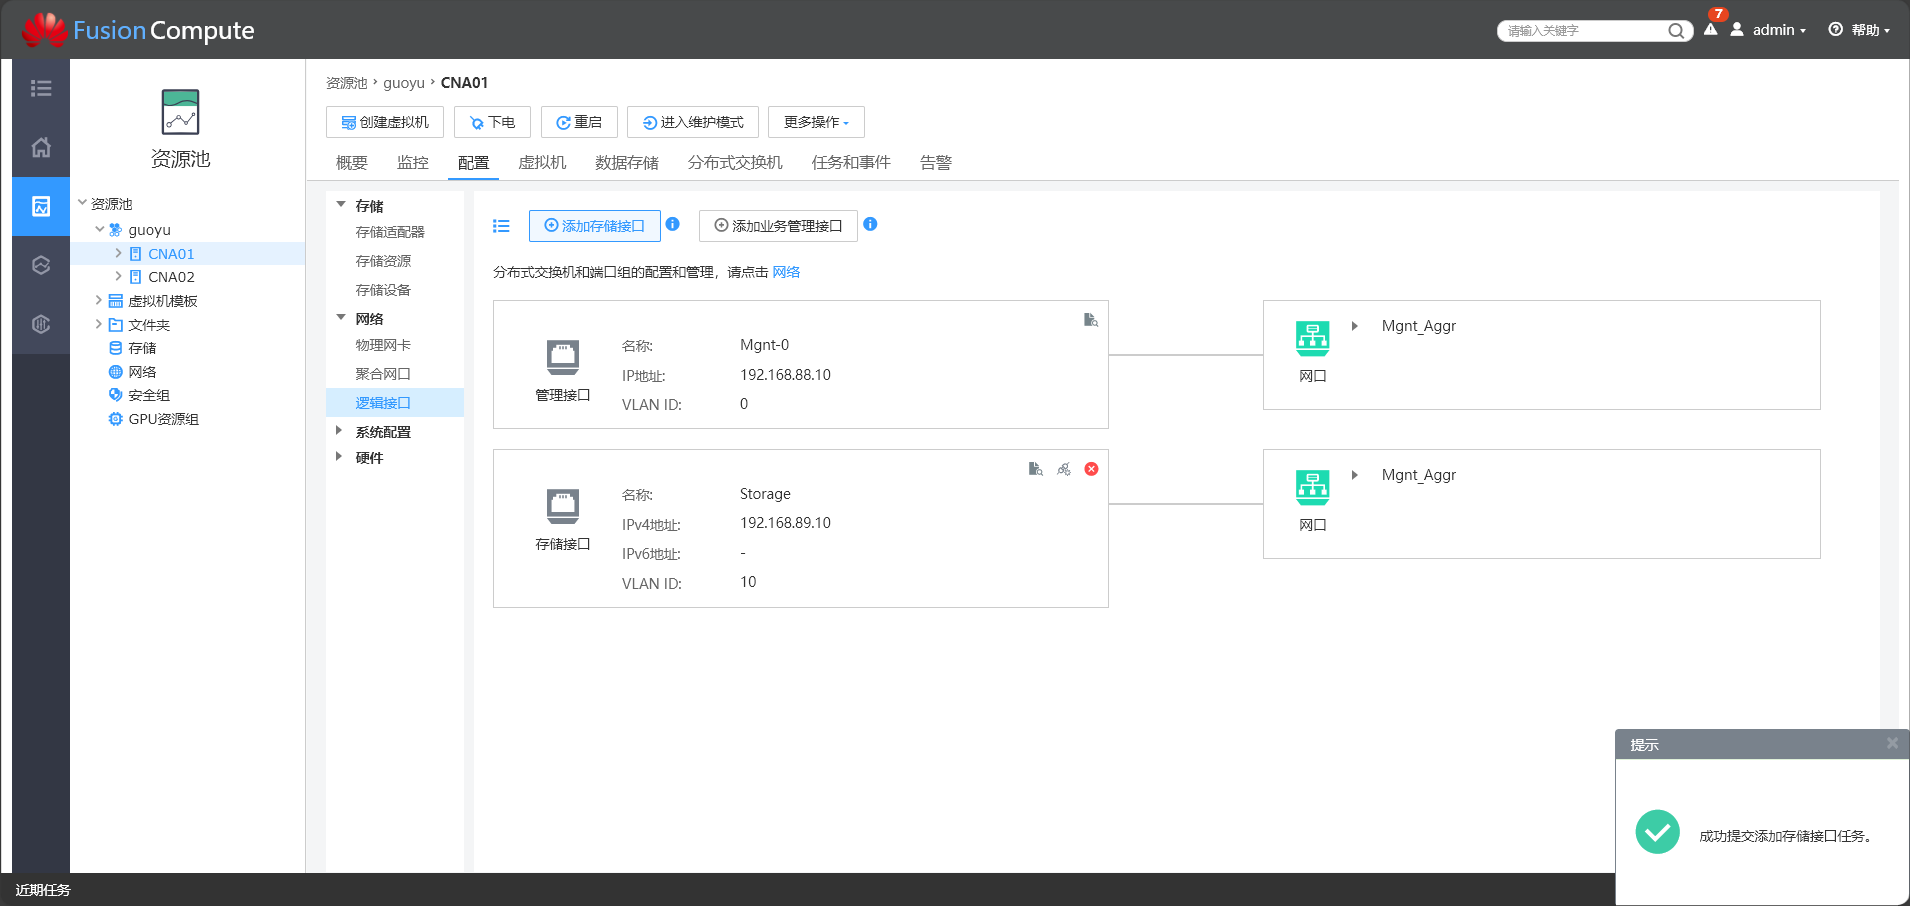Select 安全组 in resource tree
Viewport: 1910px width, 906px height.
[x=148, y=395]
